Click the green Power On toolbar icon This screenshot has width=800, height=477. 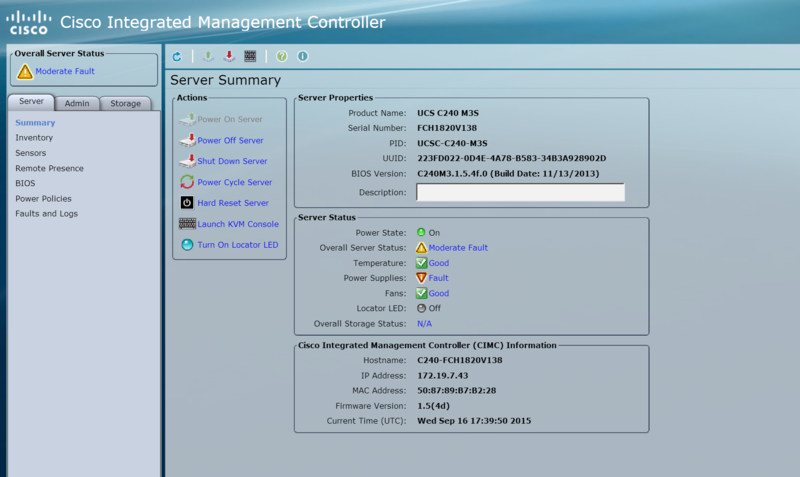(208, 56)
